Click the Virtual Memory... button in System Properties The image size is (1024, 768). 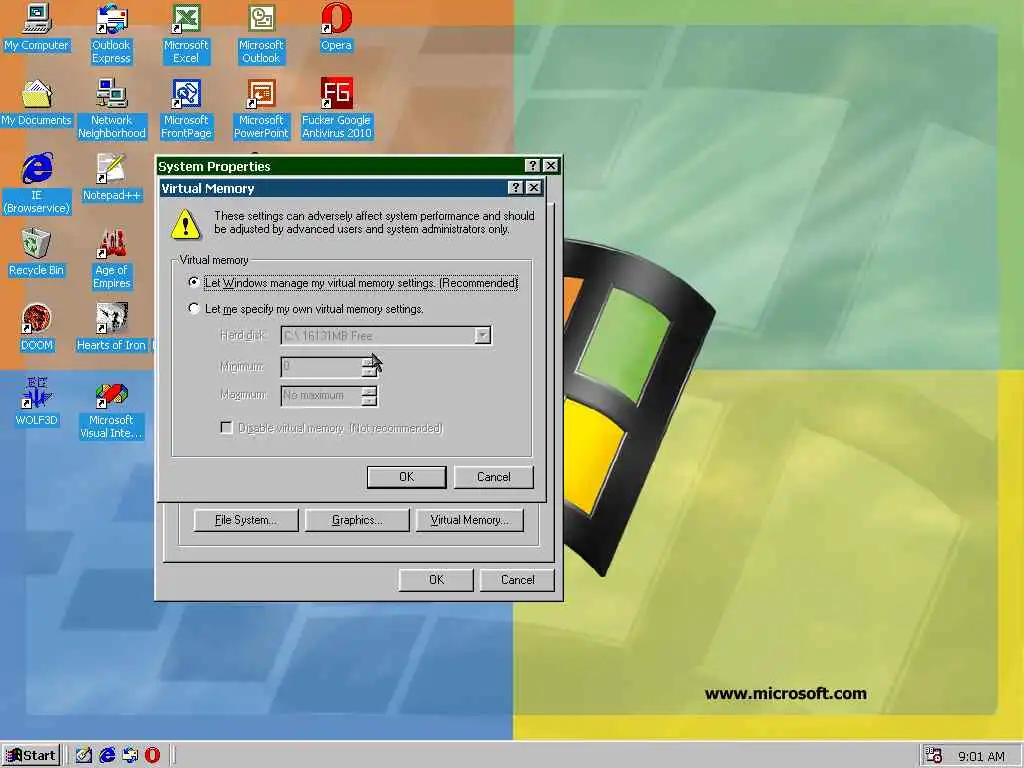coord(470,520)
